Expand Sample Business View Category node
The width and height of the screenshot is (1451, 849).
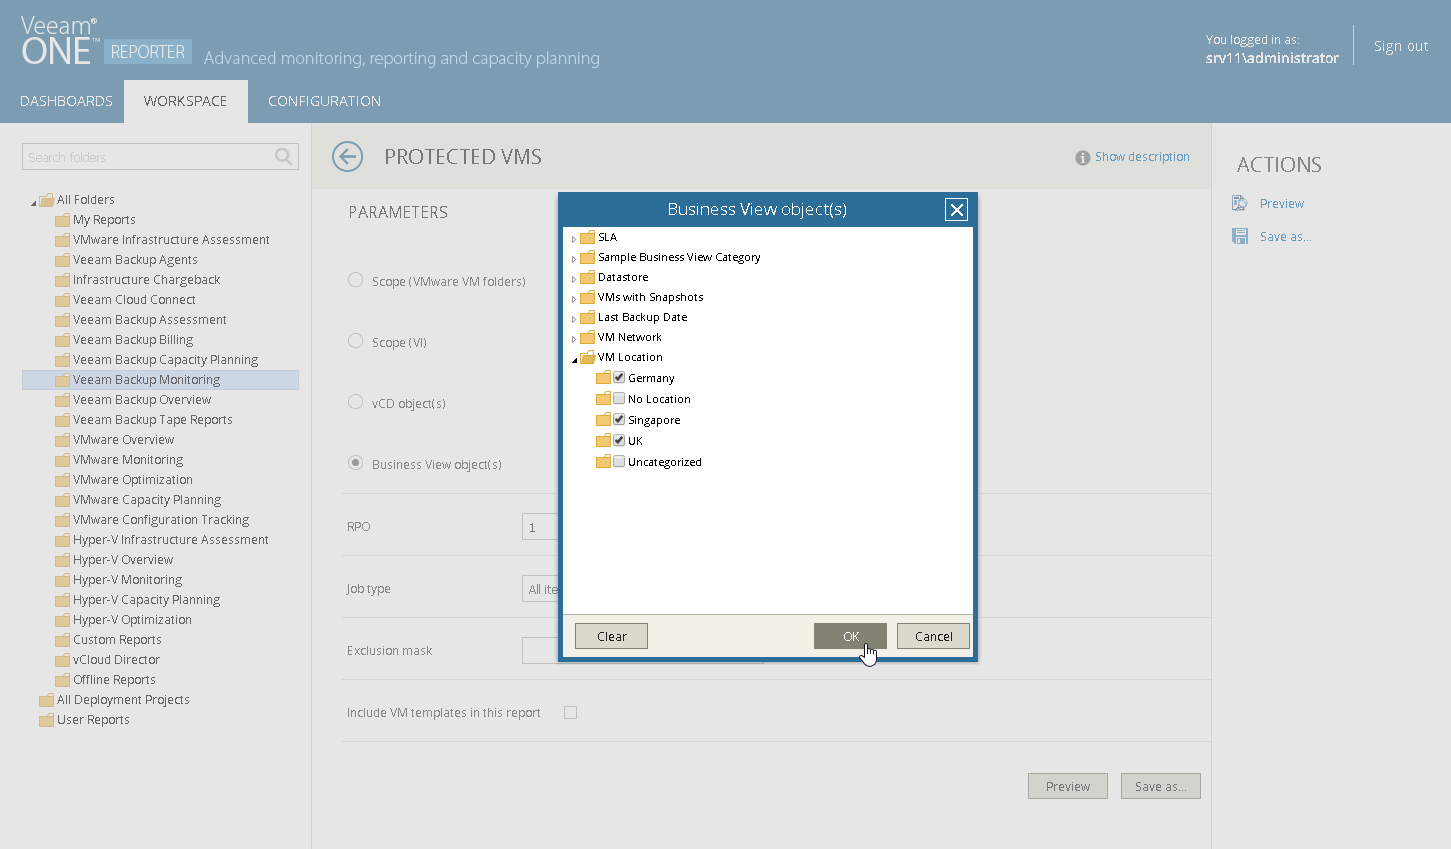[574, 259]
